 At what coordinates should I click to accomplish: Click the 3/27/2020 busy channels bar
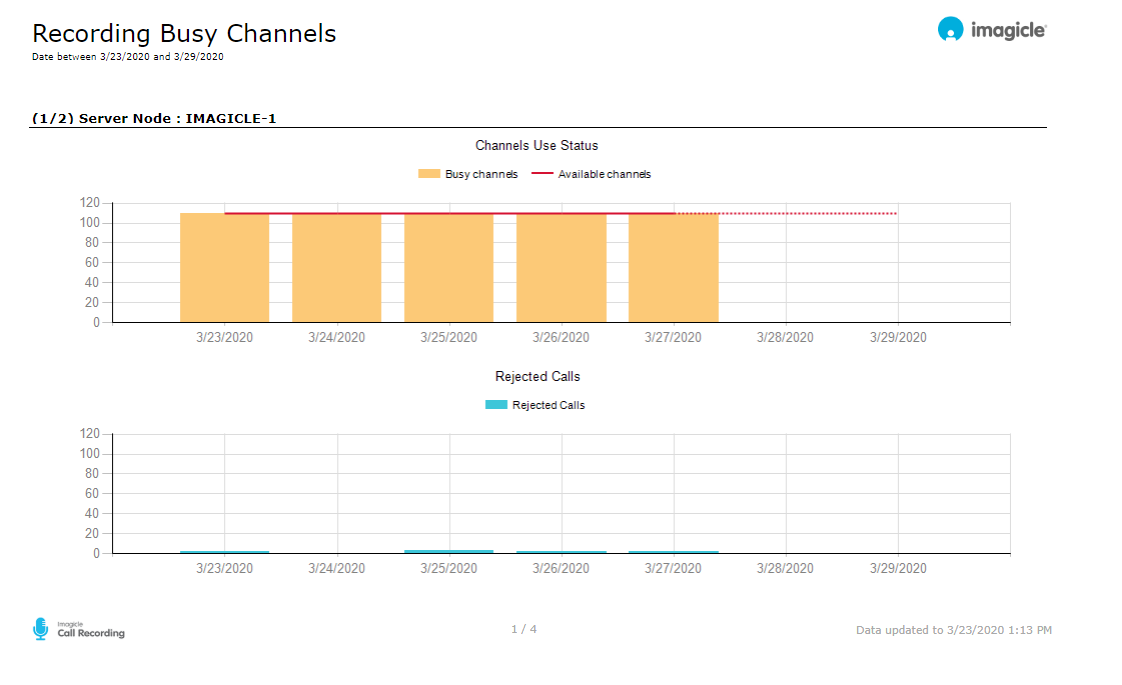pos(673,268)
